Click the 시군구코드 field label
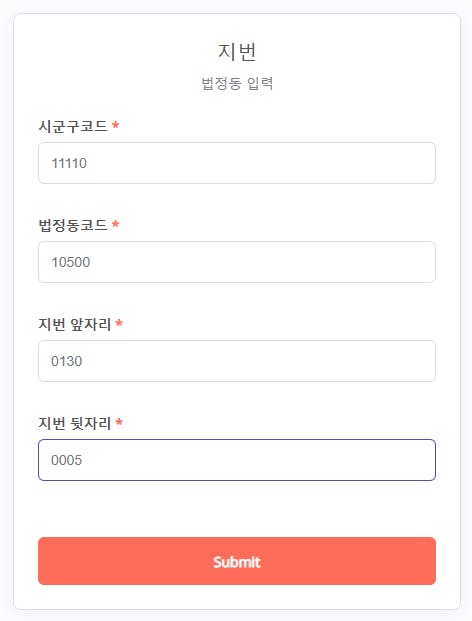Viewport: 472px width, 621px height. (73, 126)
